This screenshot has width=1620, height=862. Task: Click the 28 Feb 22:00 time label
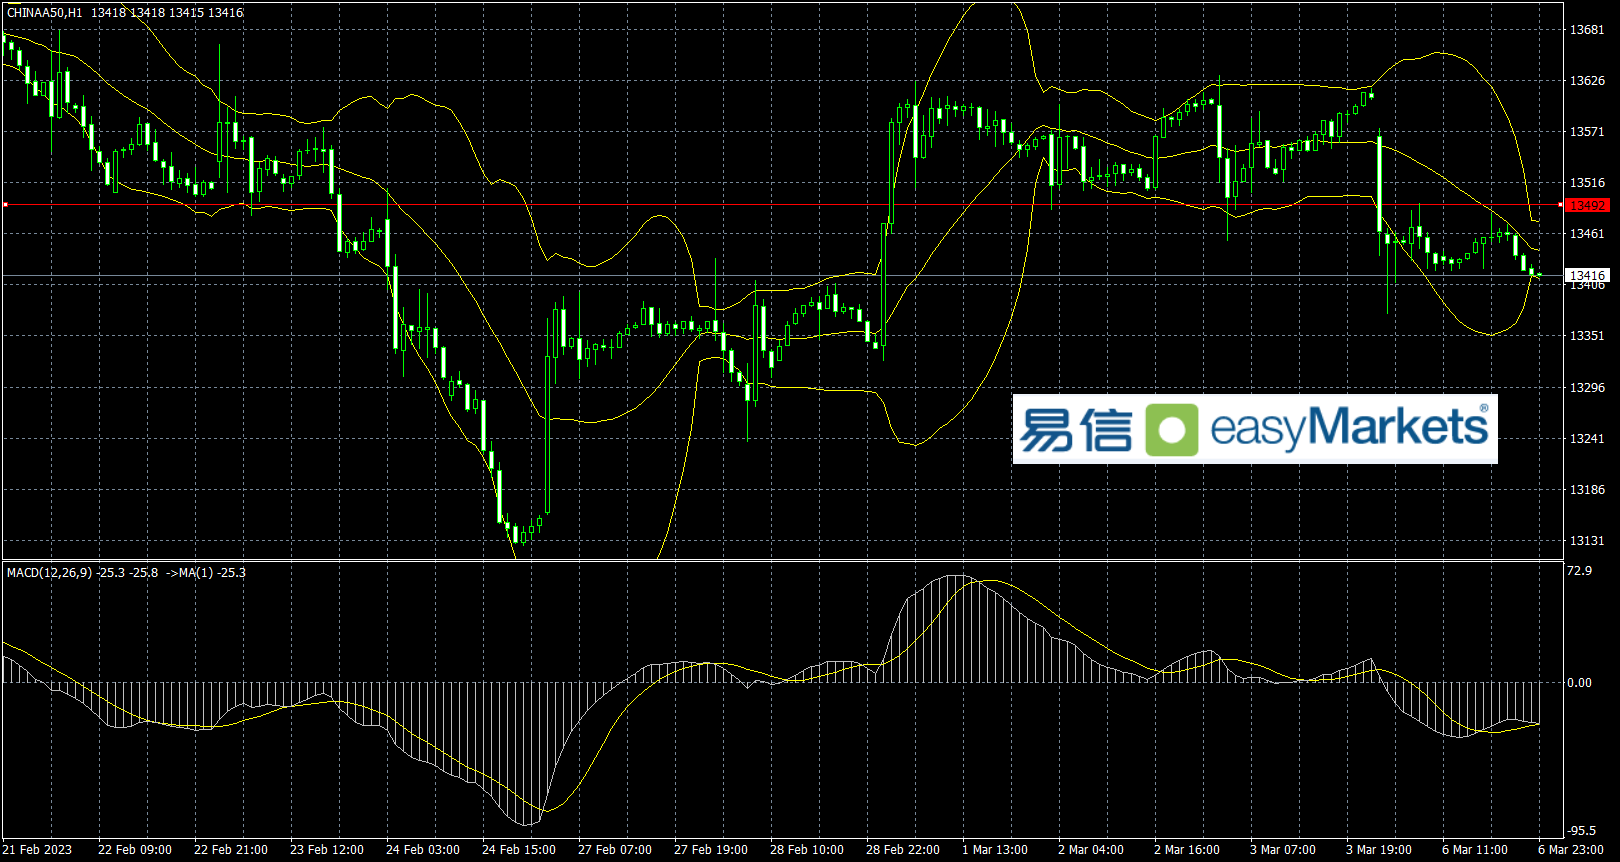pos(903,850)
